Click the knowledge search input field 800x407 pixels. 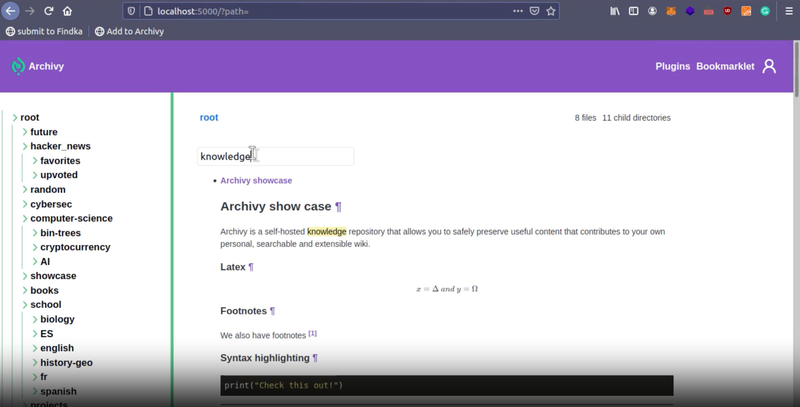click(300, 156)
